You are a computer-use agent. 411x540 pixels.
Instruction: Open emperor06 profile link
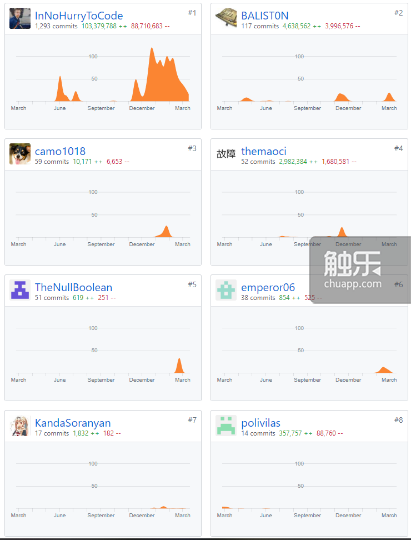[x=268, y=287]
